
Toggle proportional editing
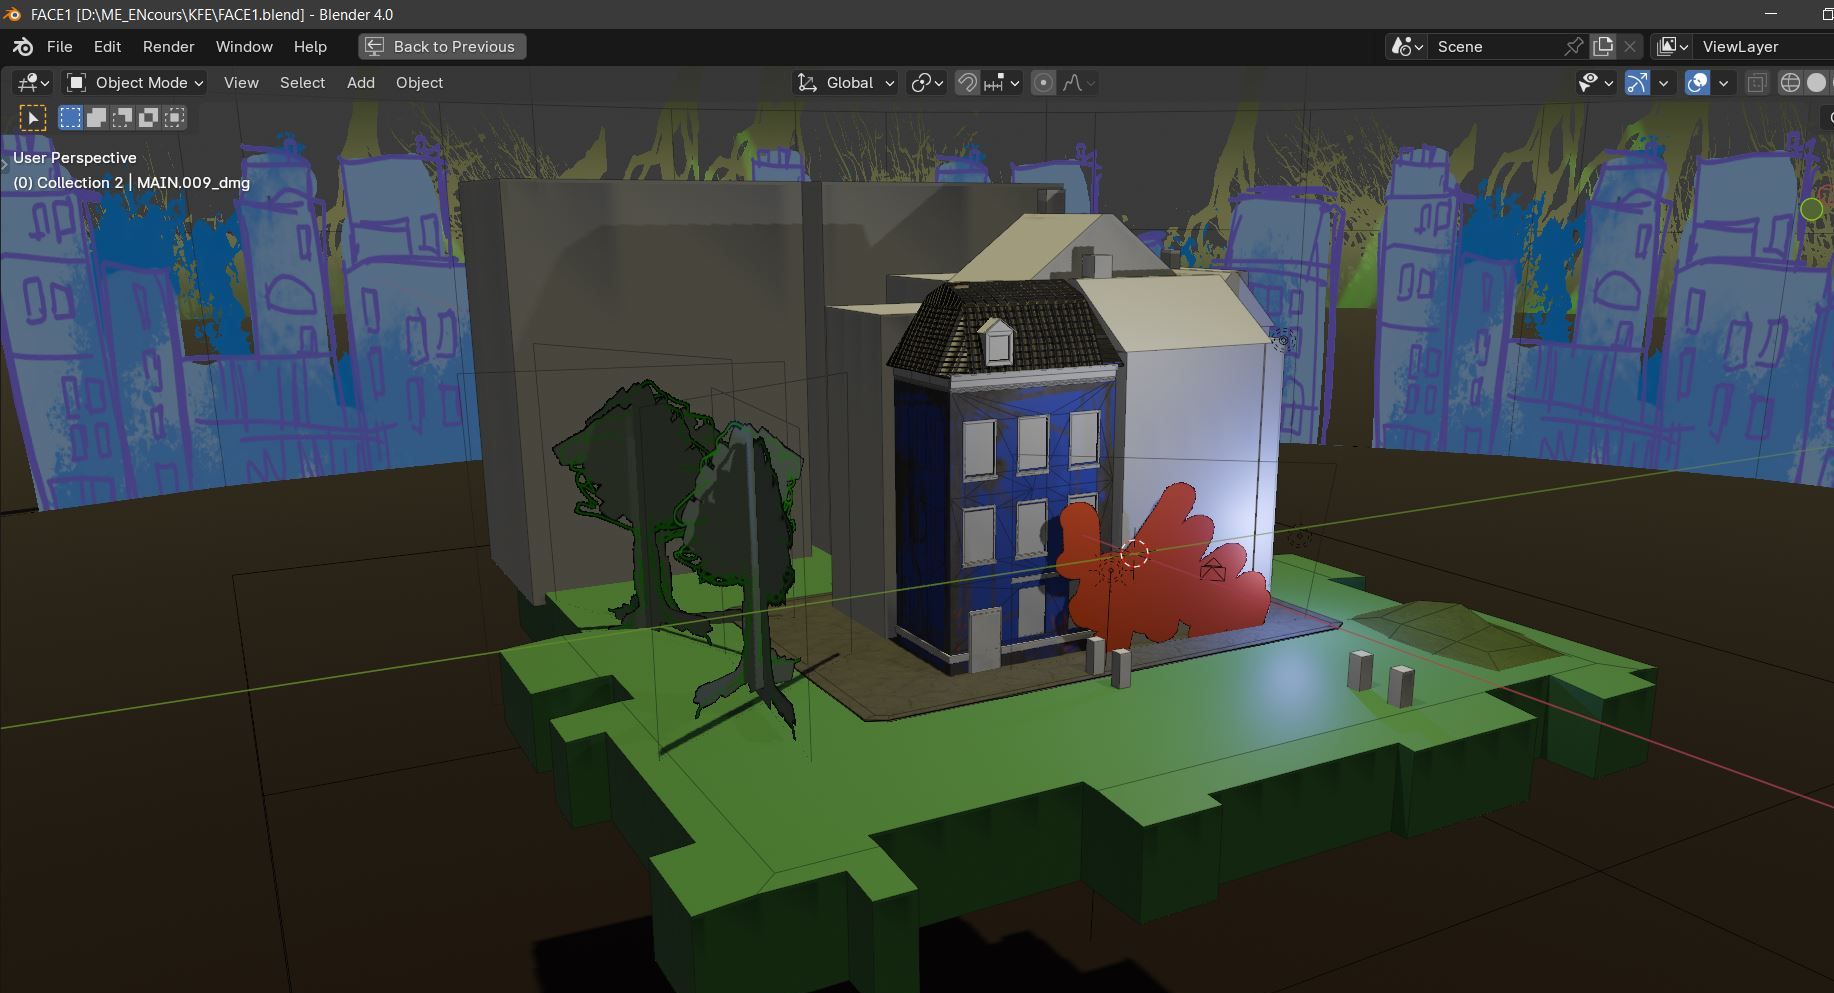point(1043,83)
